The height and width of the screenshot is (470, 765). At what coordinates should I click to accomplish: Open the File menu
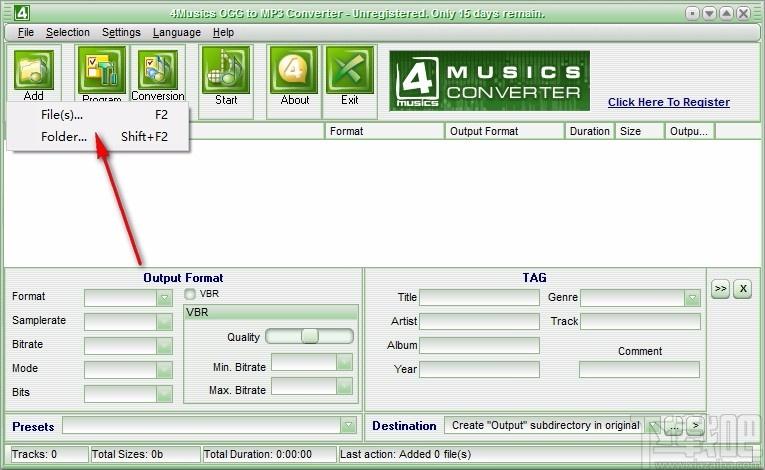[x=26, y=32]
